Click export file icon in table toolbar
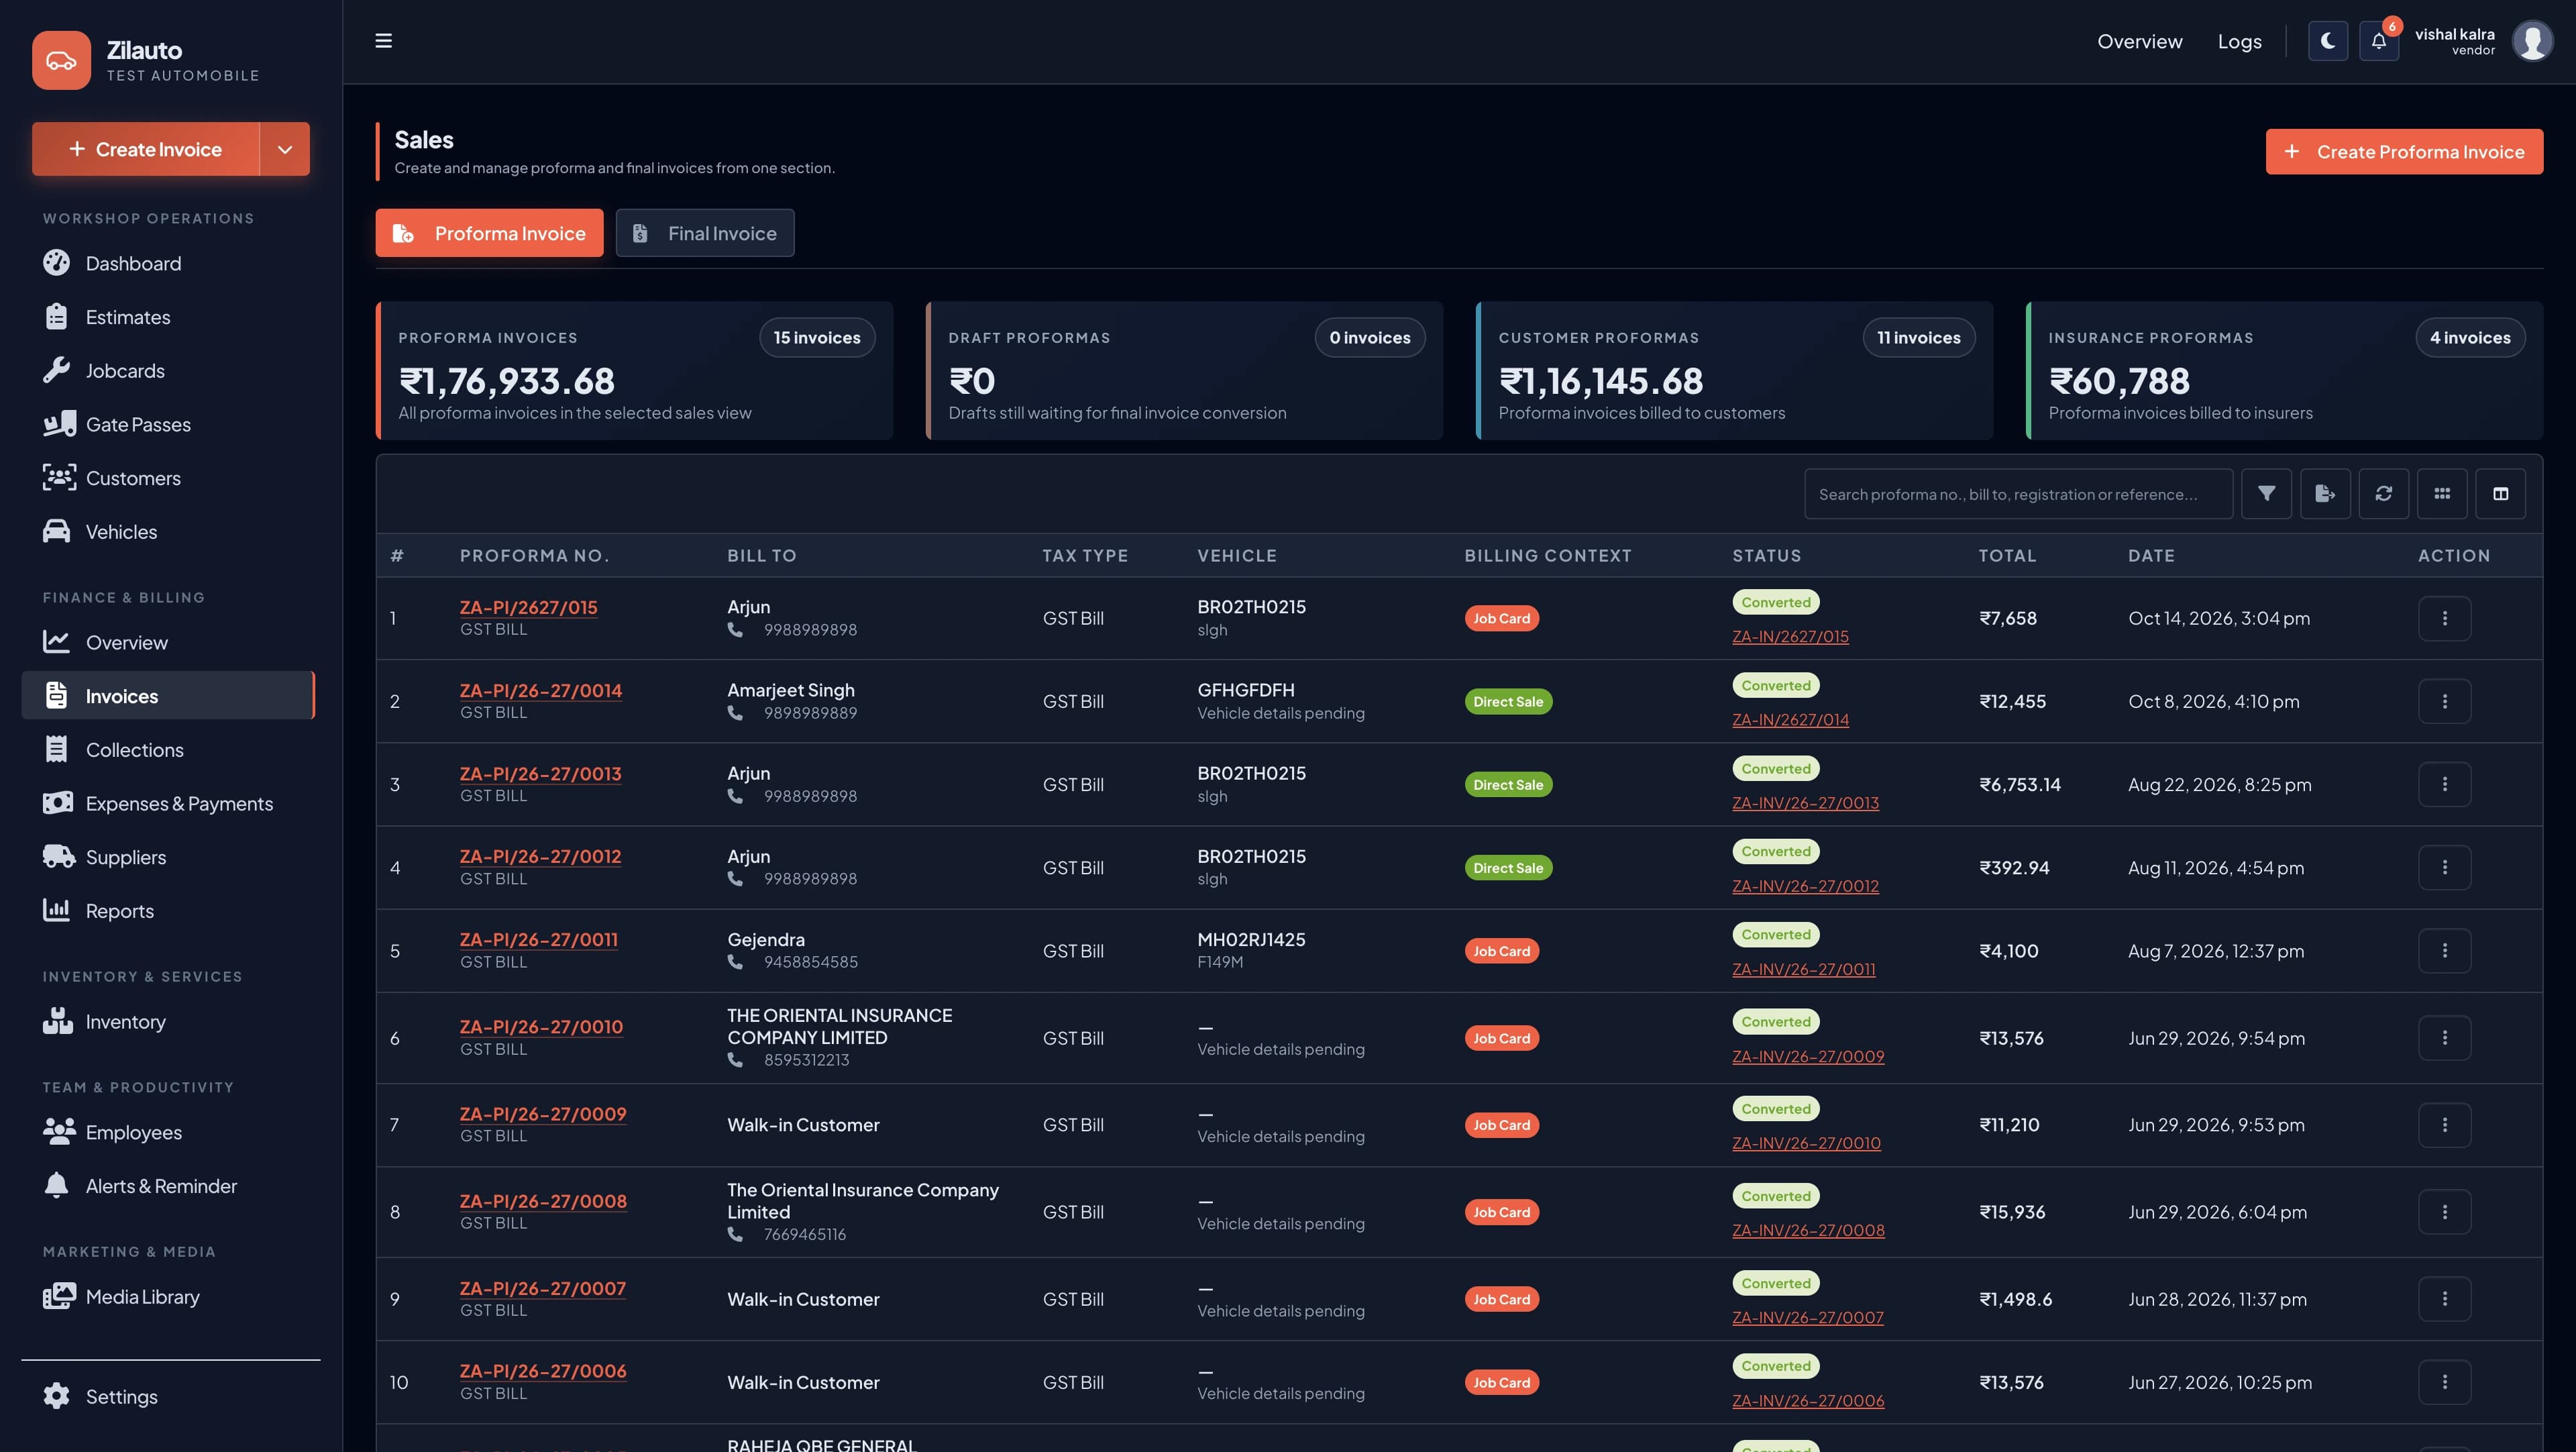 coord(2325,494)
